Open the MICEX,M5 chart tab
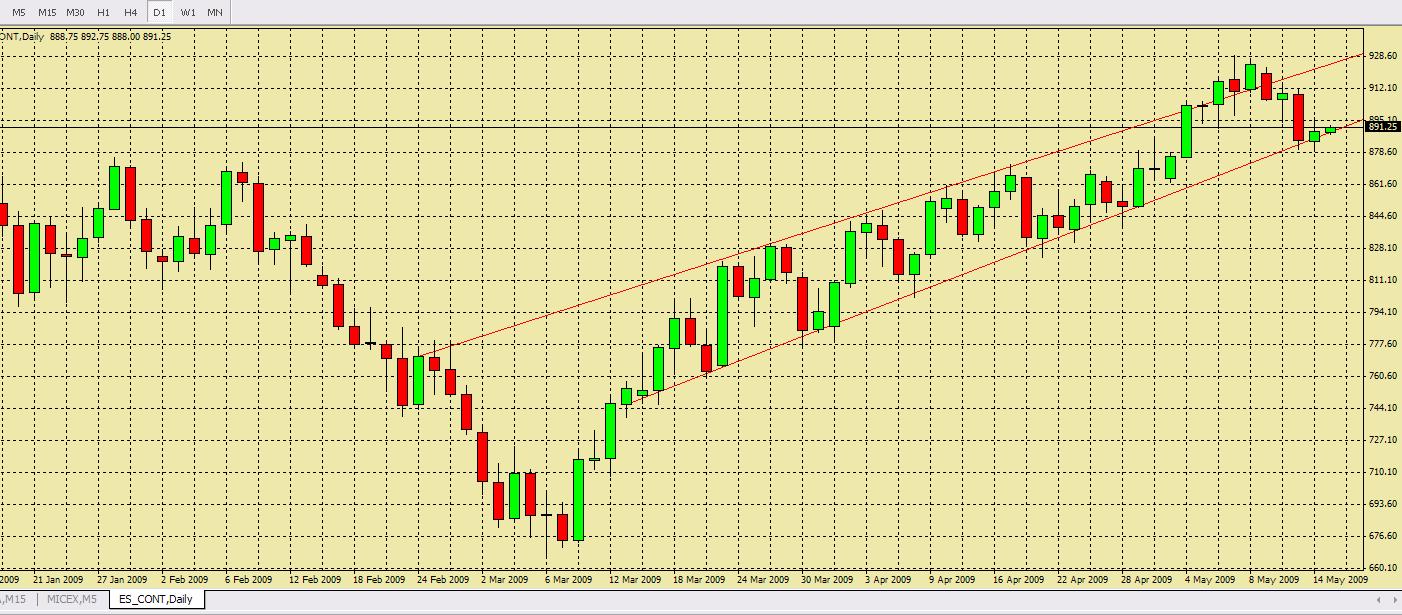This screenshot has width=1402, height=615. [74, 599]
